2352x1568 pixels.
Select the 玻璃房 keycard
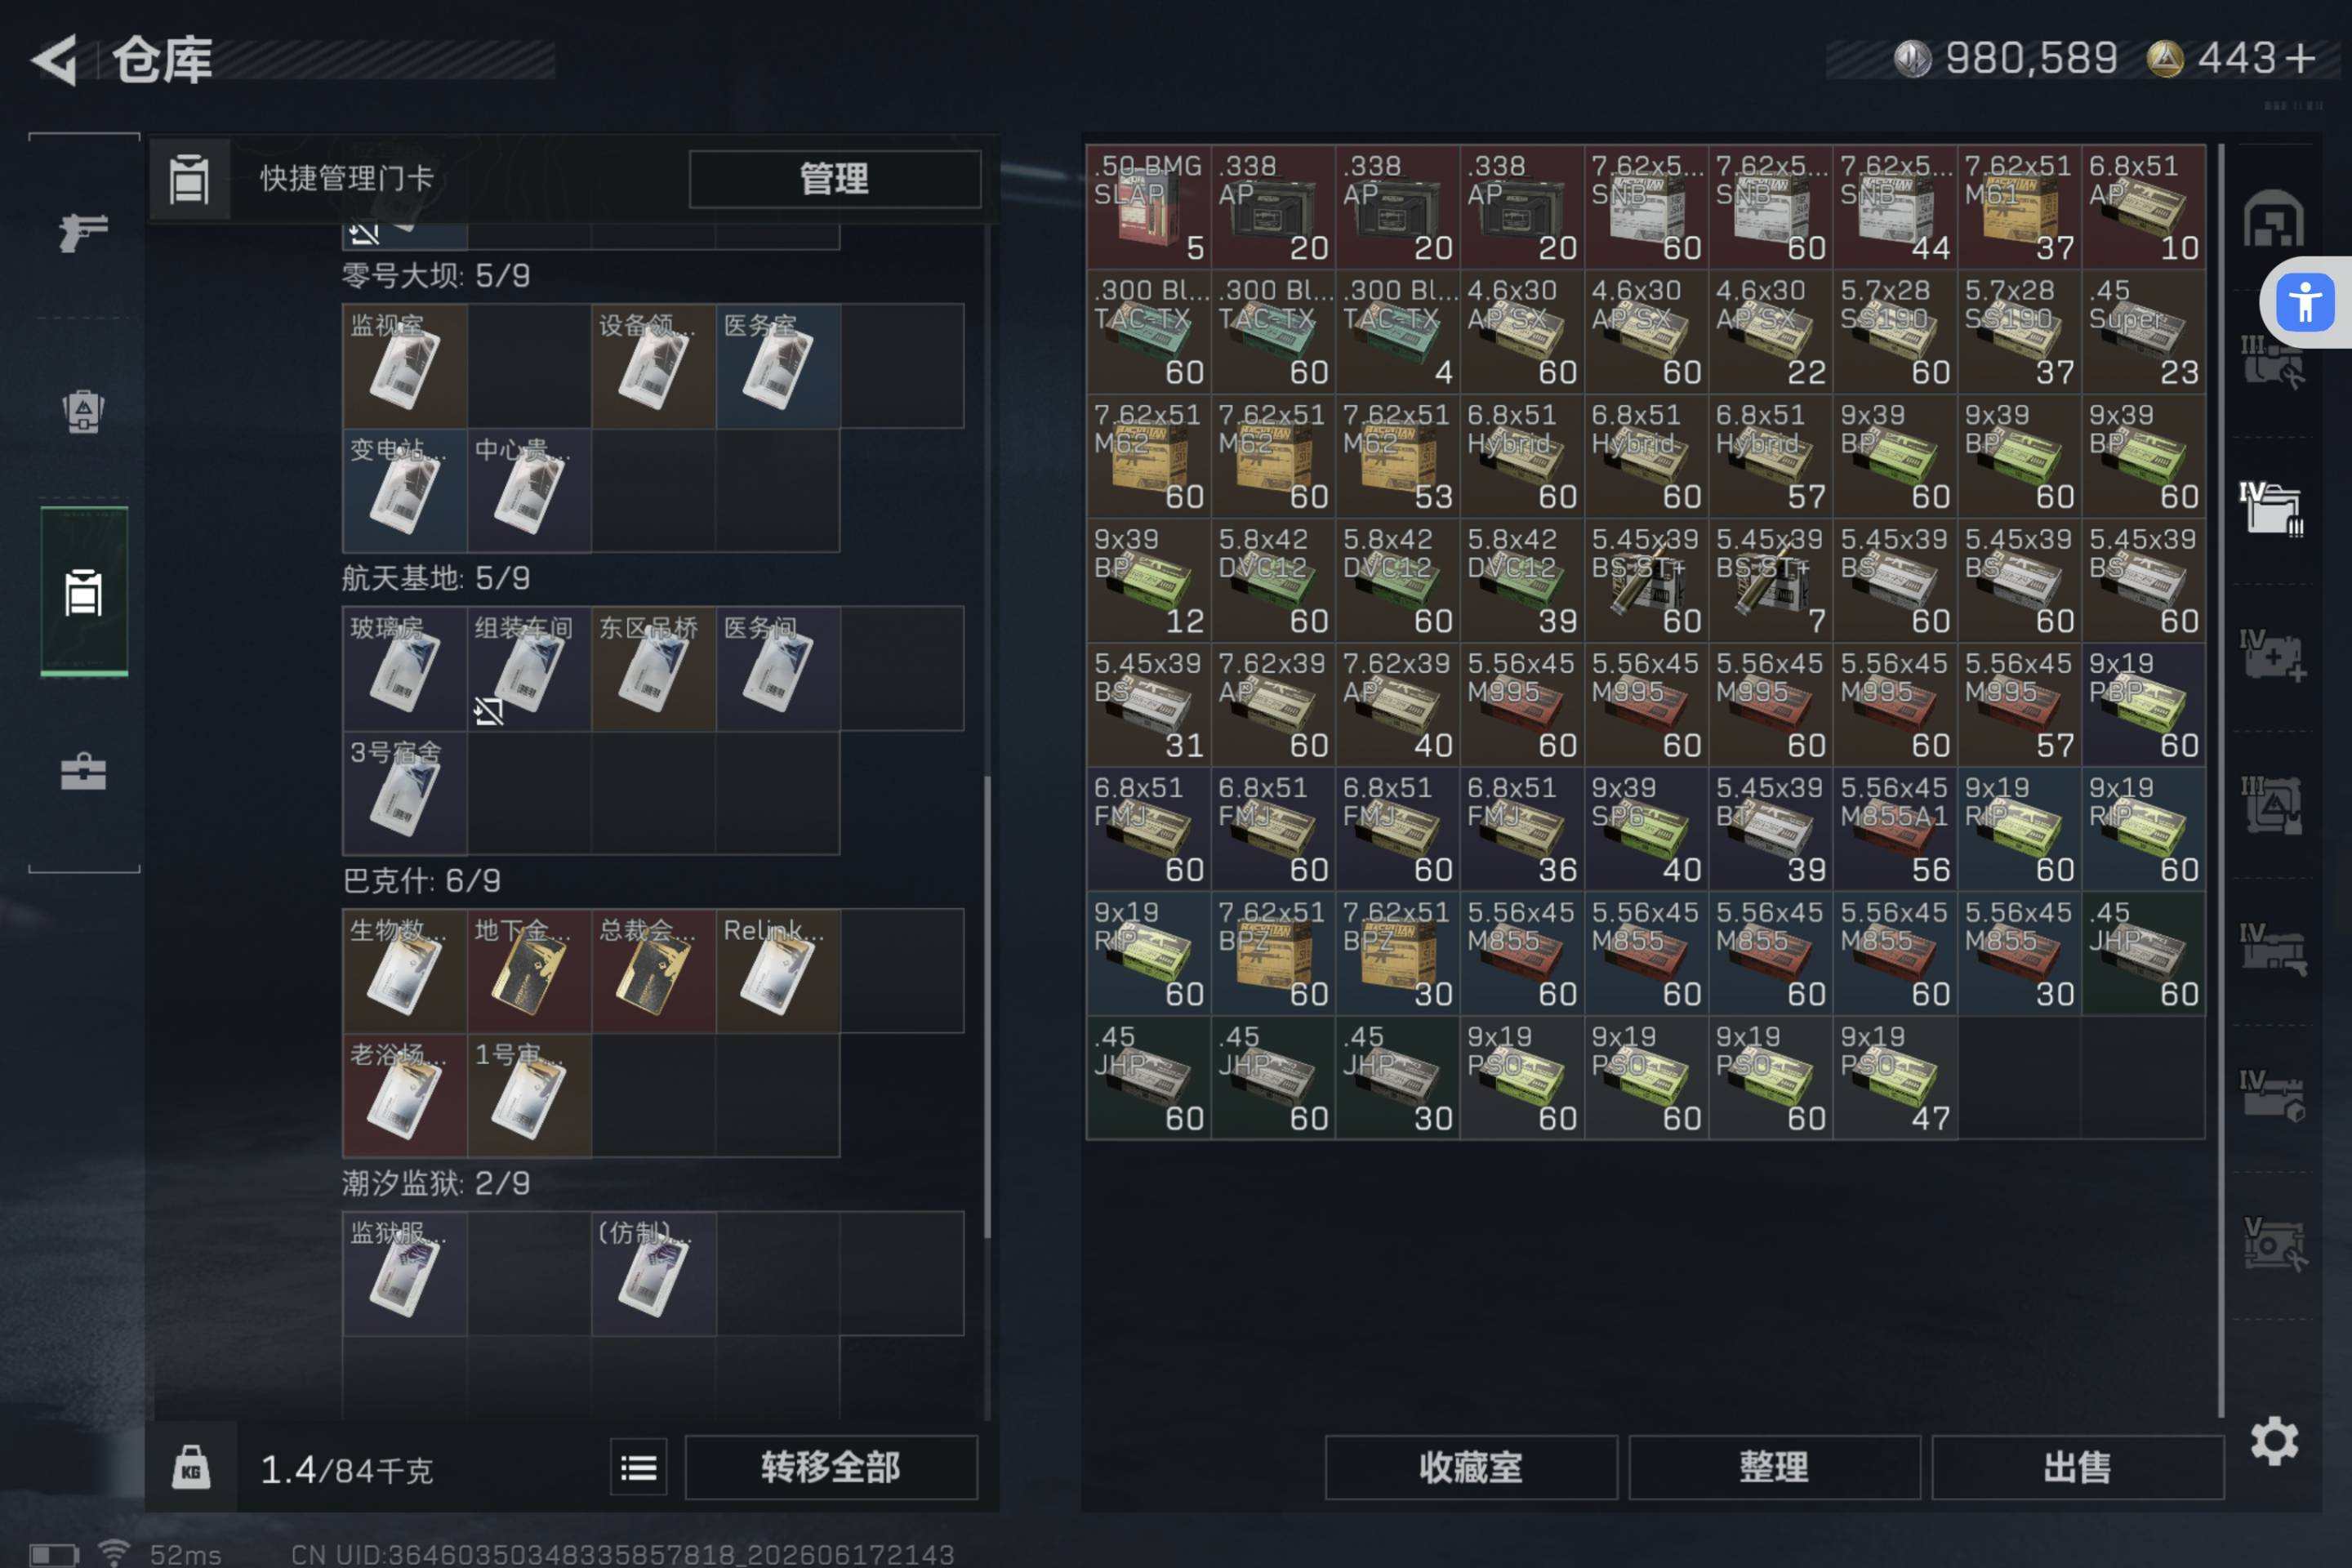(x=405, y=668)
